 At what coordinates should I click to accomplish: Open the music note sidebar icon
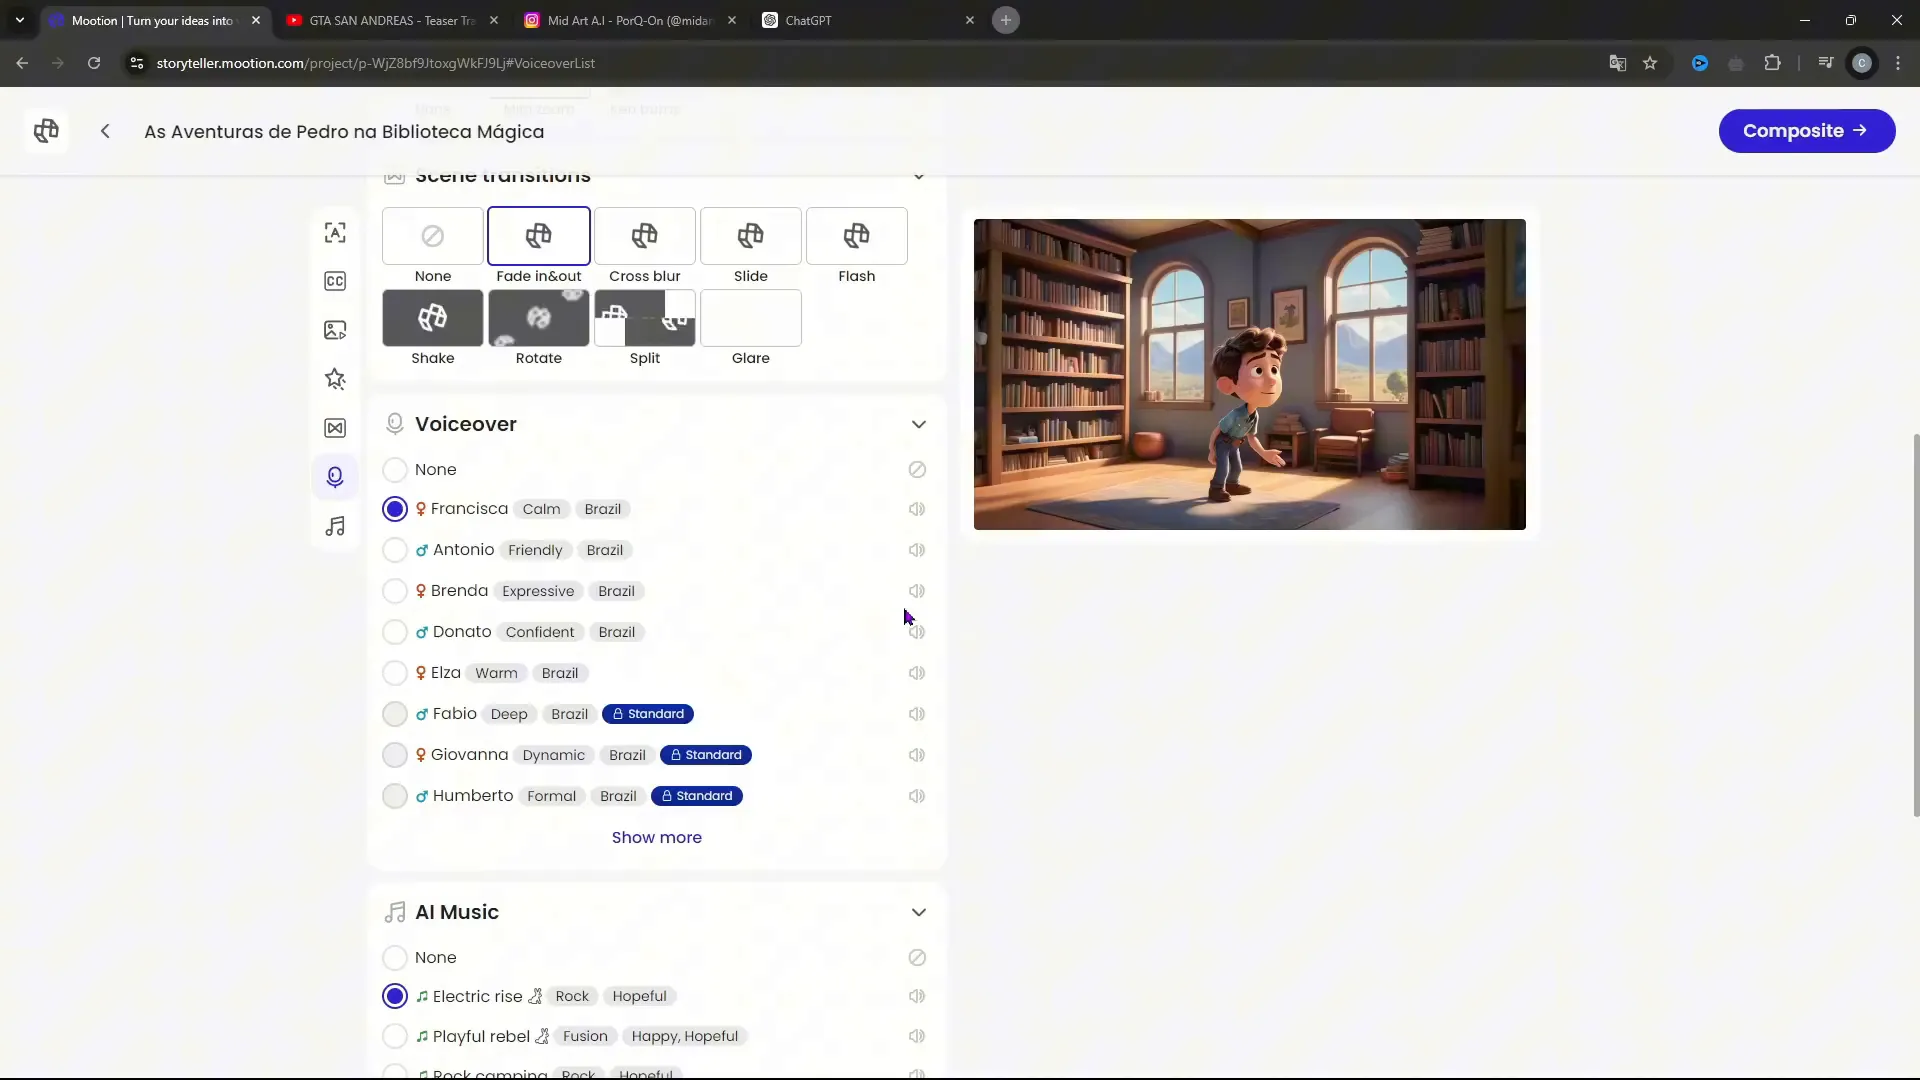[x=335, y=526]
